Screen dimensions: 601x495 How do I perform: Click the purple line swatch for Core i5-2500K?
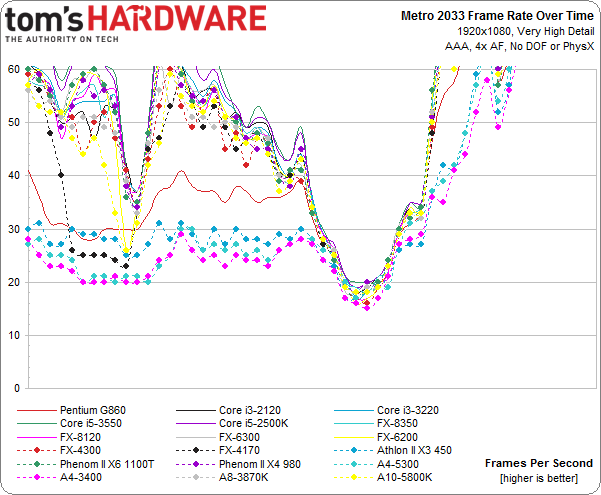click(195, 424)
